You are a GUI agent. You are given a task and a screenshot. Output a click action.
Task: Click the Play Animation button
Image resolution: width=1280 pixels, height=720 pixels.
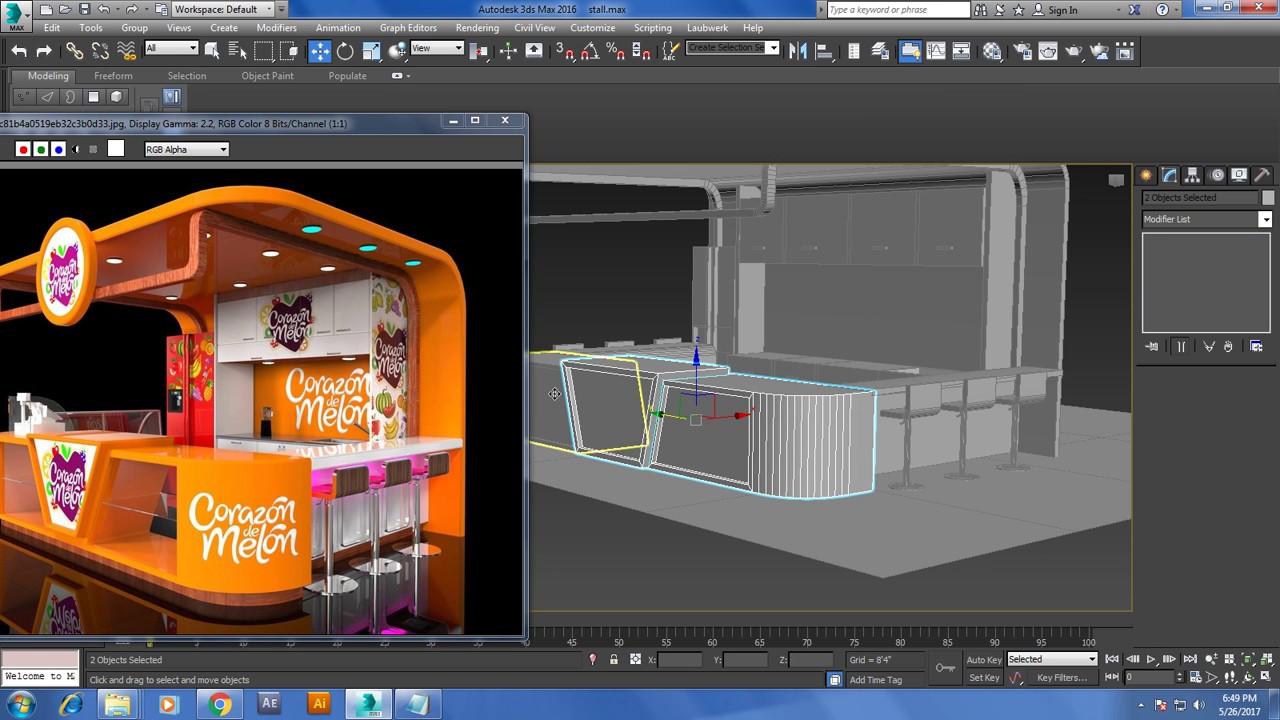coord(1150,659)
